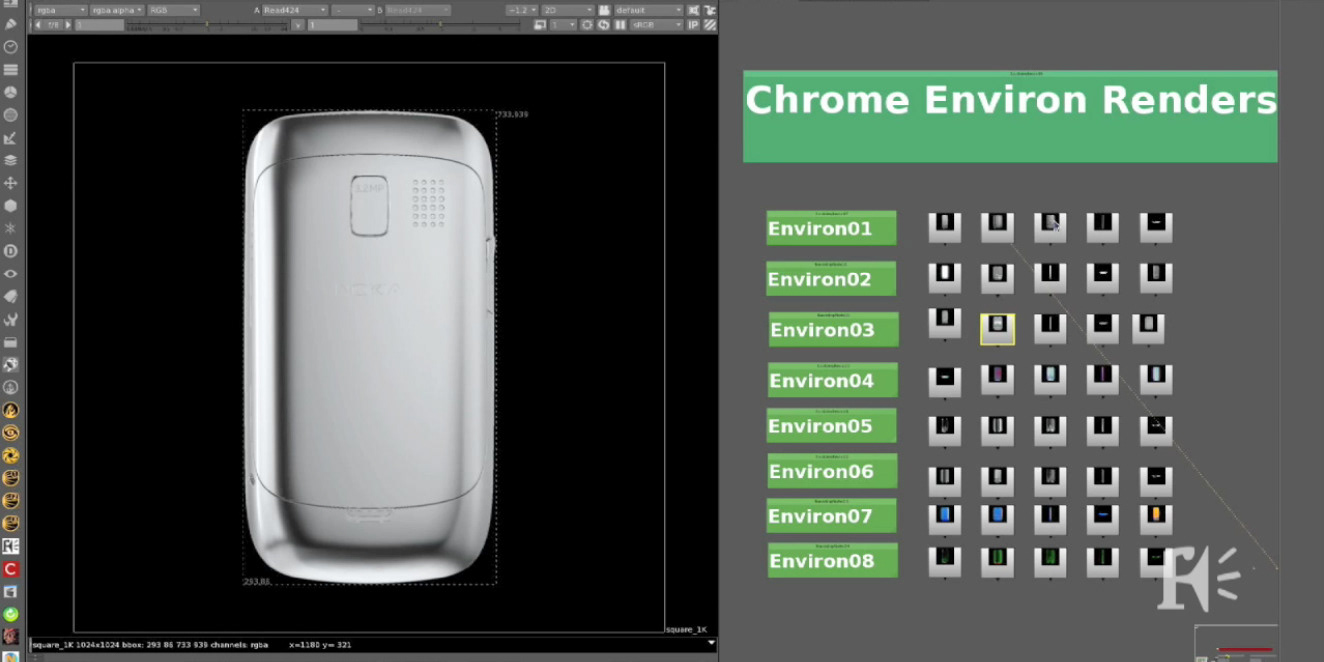The width and height of the screenshot is (1324, 662).
Task: Toggle the region of interest icon
Action: 587,24
